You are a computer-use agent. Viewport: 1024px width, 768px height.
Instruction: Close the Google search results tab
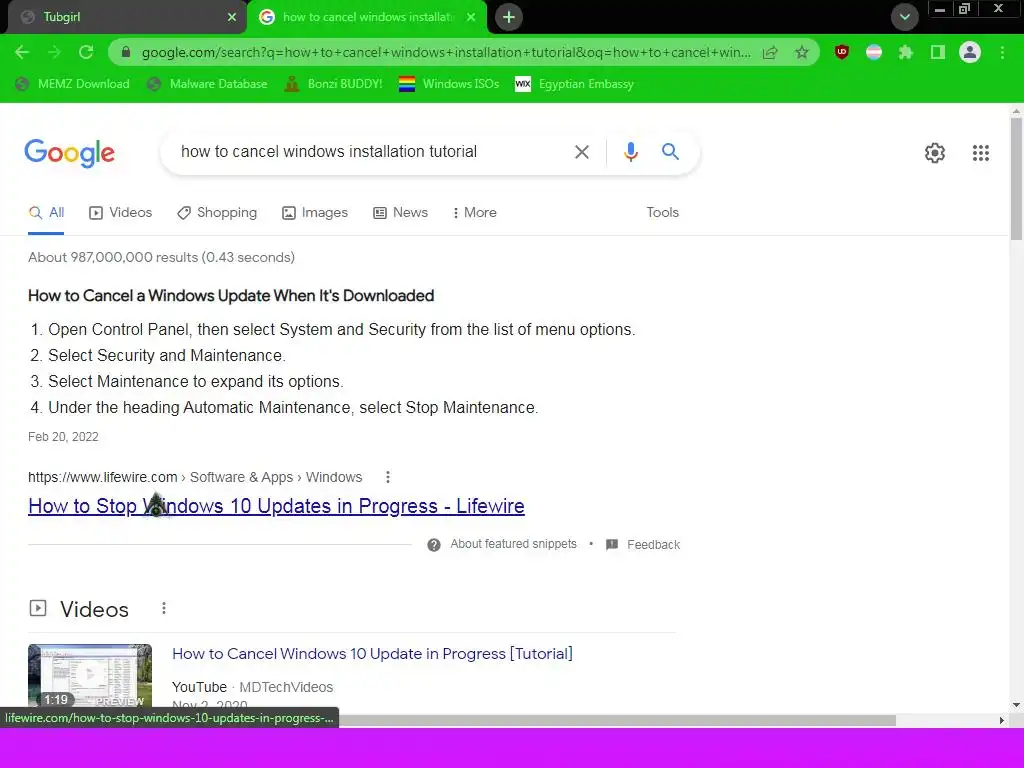(x=471, y=17)
